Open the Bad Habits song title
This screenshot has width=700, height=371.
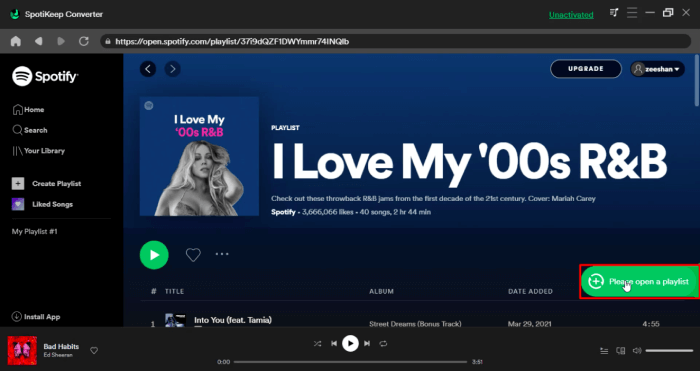point(61,346)
